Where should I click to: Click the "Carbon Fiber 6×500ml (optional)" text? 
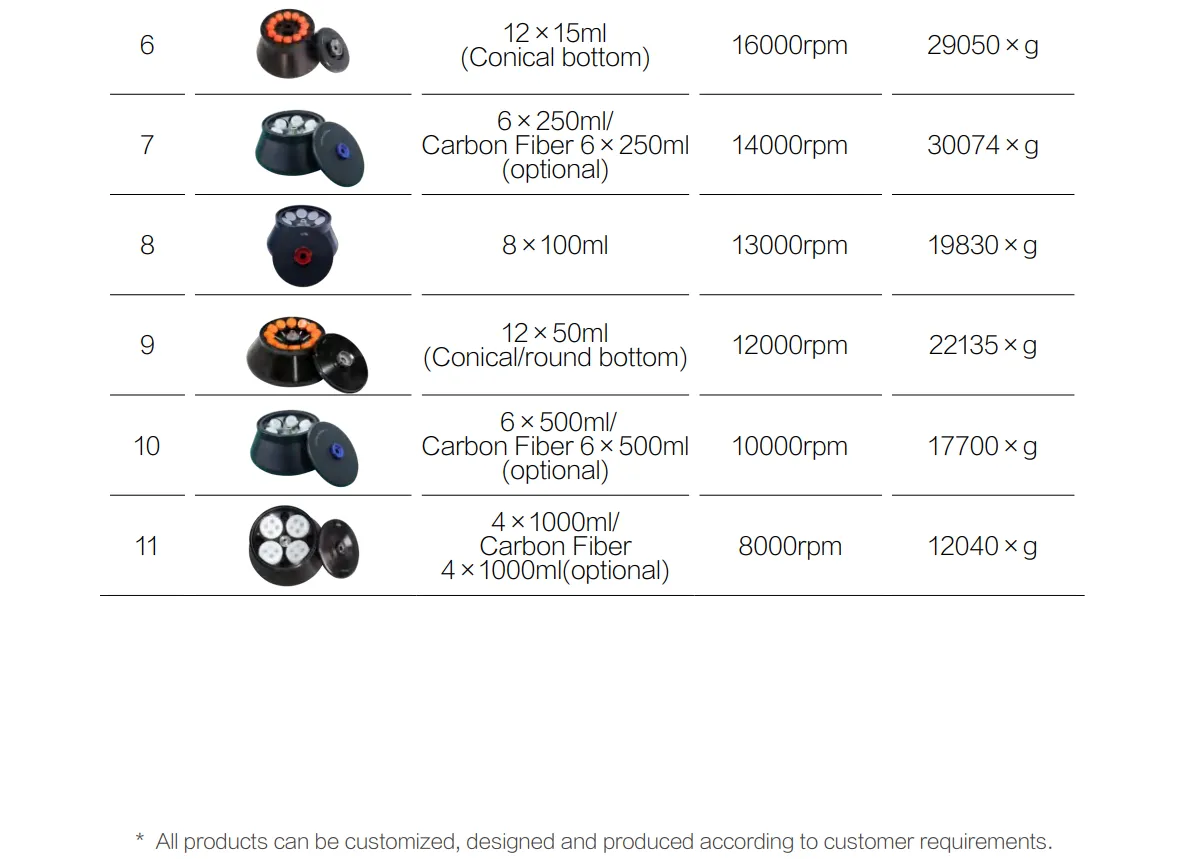(555, 458)
